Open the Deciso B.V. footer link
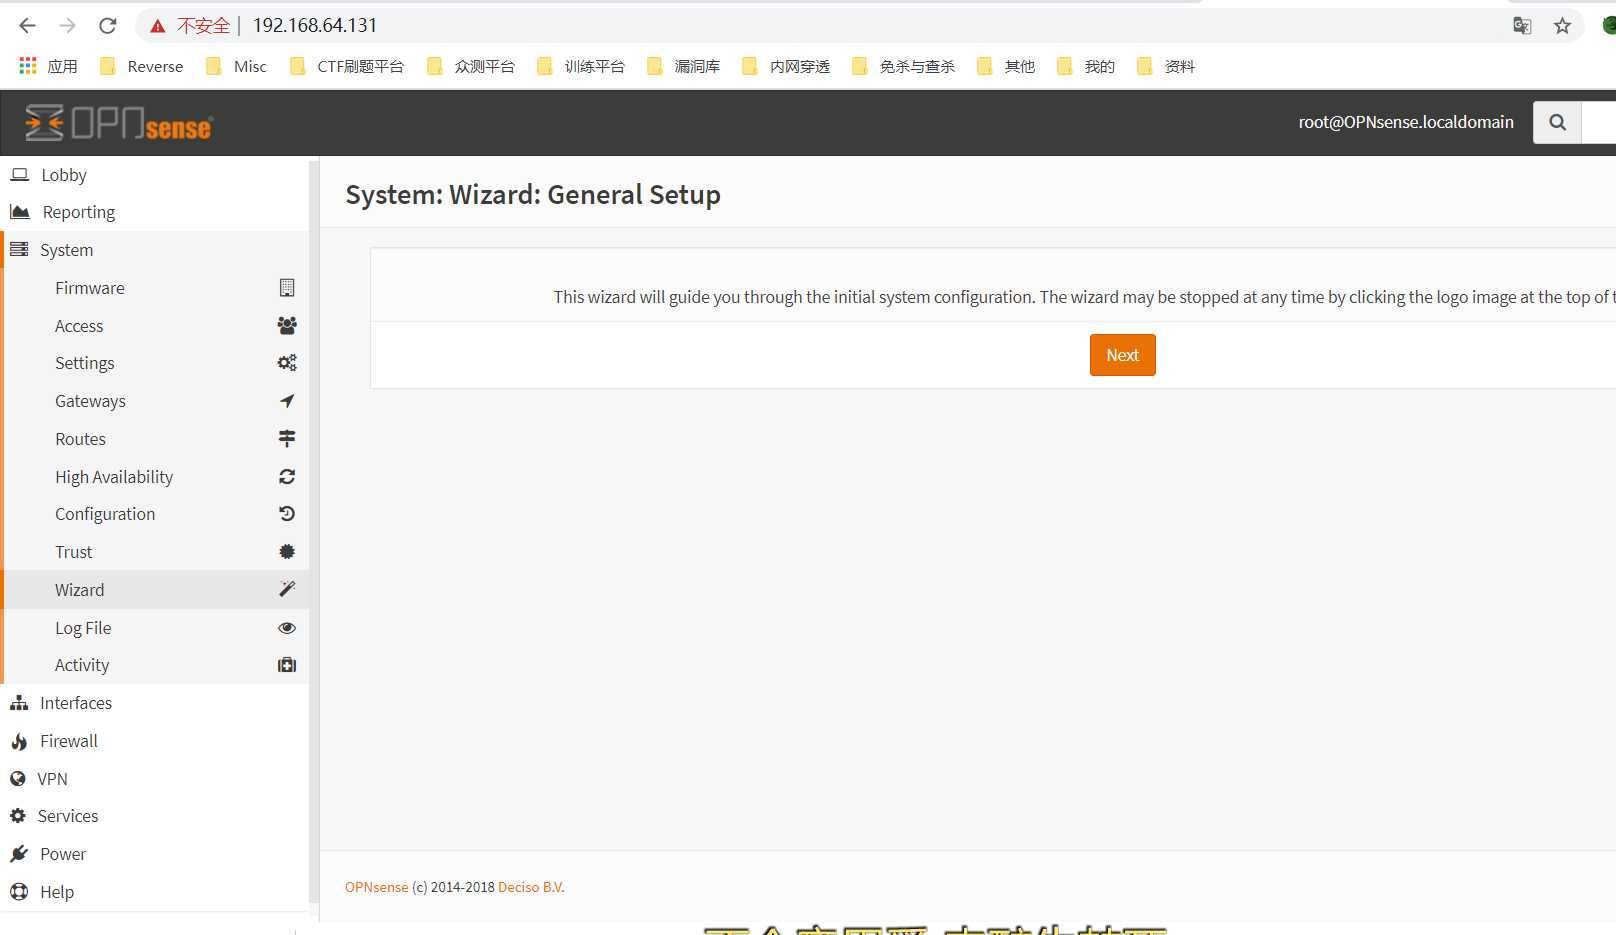The image size is (1616, 935). [x=531, y=887]
